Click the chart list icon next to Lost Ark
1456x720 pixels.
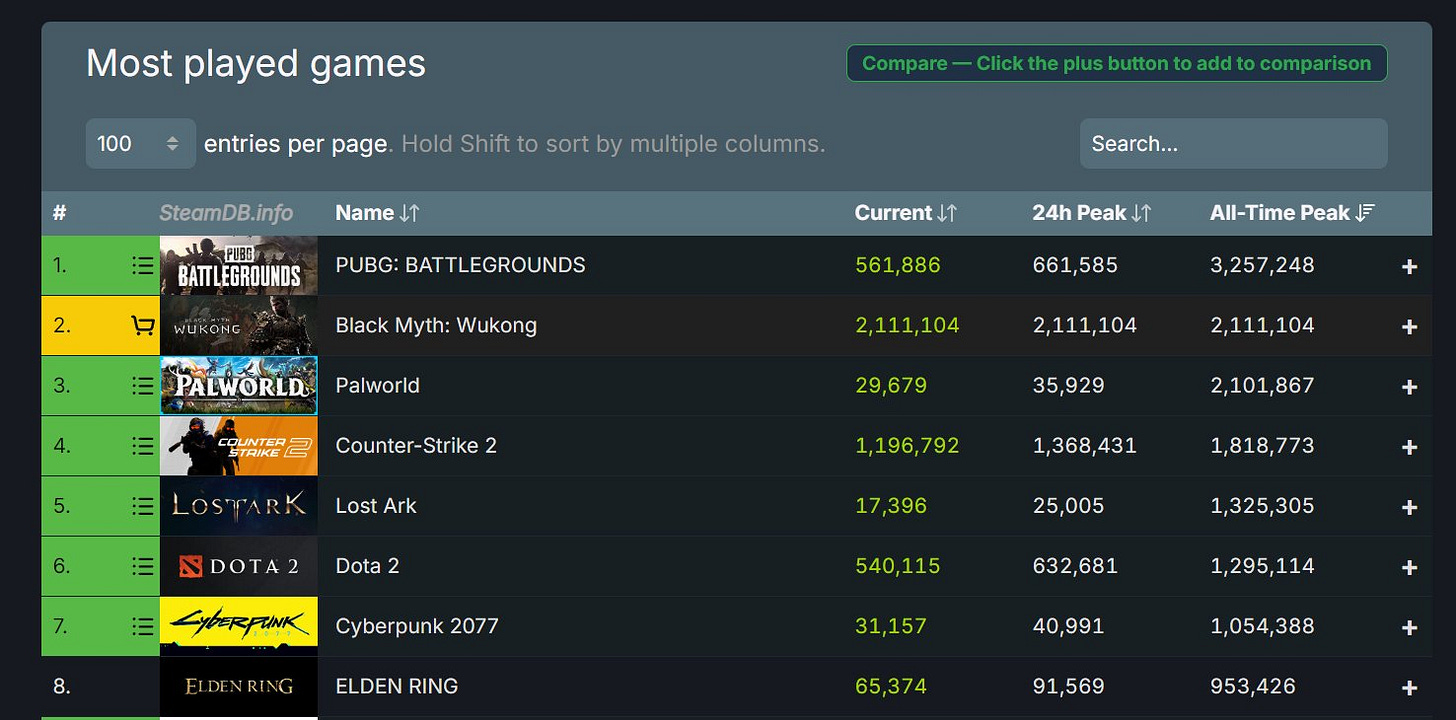[x=142, y=505]
